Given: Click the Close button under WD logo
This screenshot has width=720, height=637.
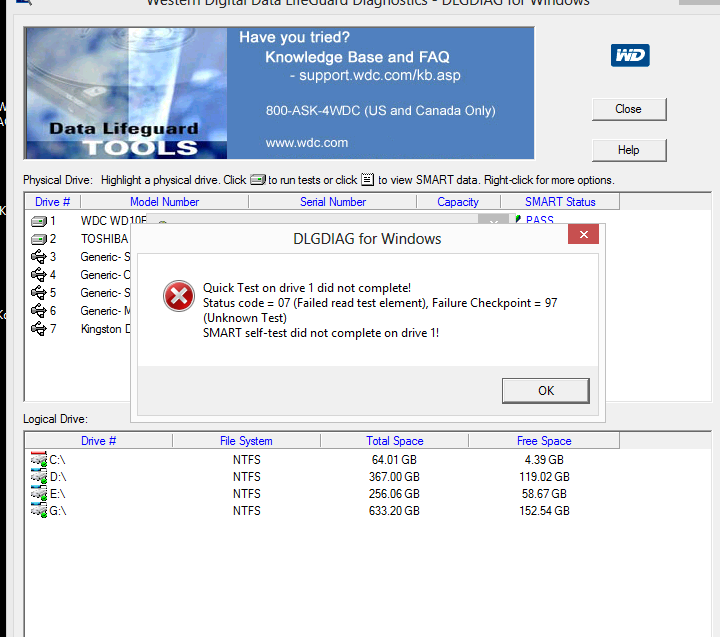Looking at the screenshot, I should pyautogui.click(x=629, y=109).
